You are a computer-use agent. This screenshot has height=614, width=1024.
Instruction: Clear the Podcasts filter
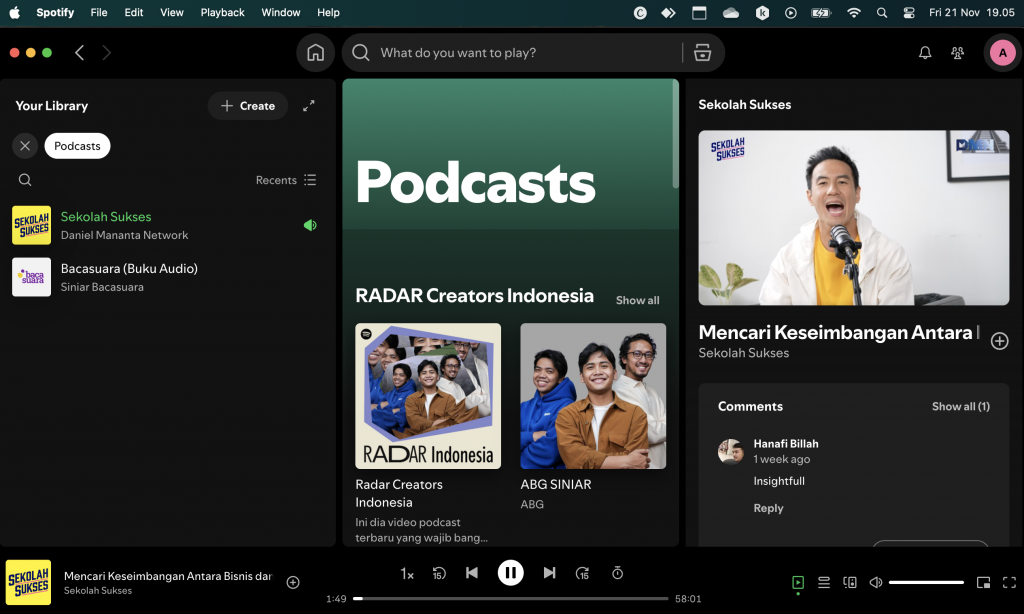click(x=25, y=145)
